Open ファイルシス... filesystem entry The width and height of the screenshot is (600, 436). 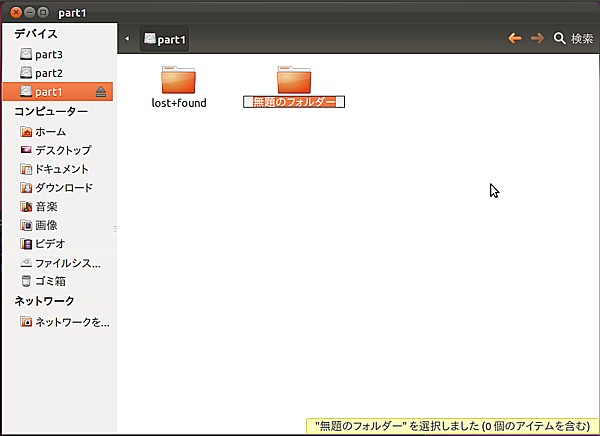(58, 263)
